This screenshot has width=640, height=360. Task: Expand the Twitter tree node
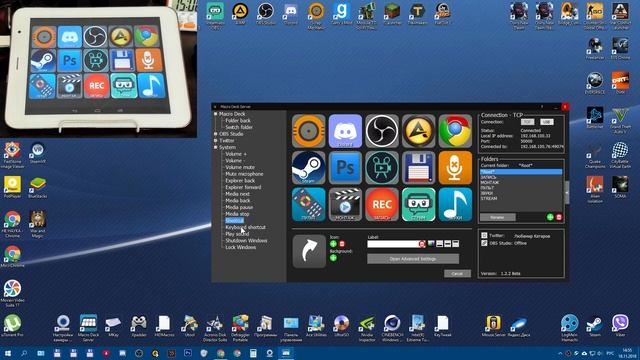(216, 140)
